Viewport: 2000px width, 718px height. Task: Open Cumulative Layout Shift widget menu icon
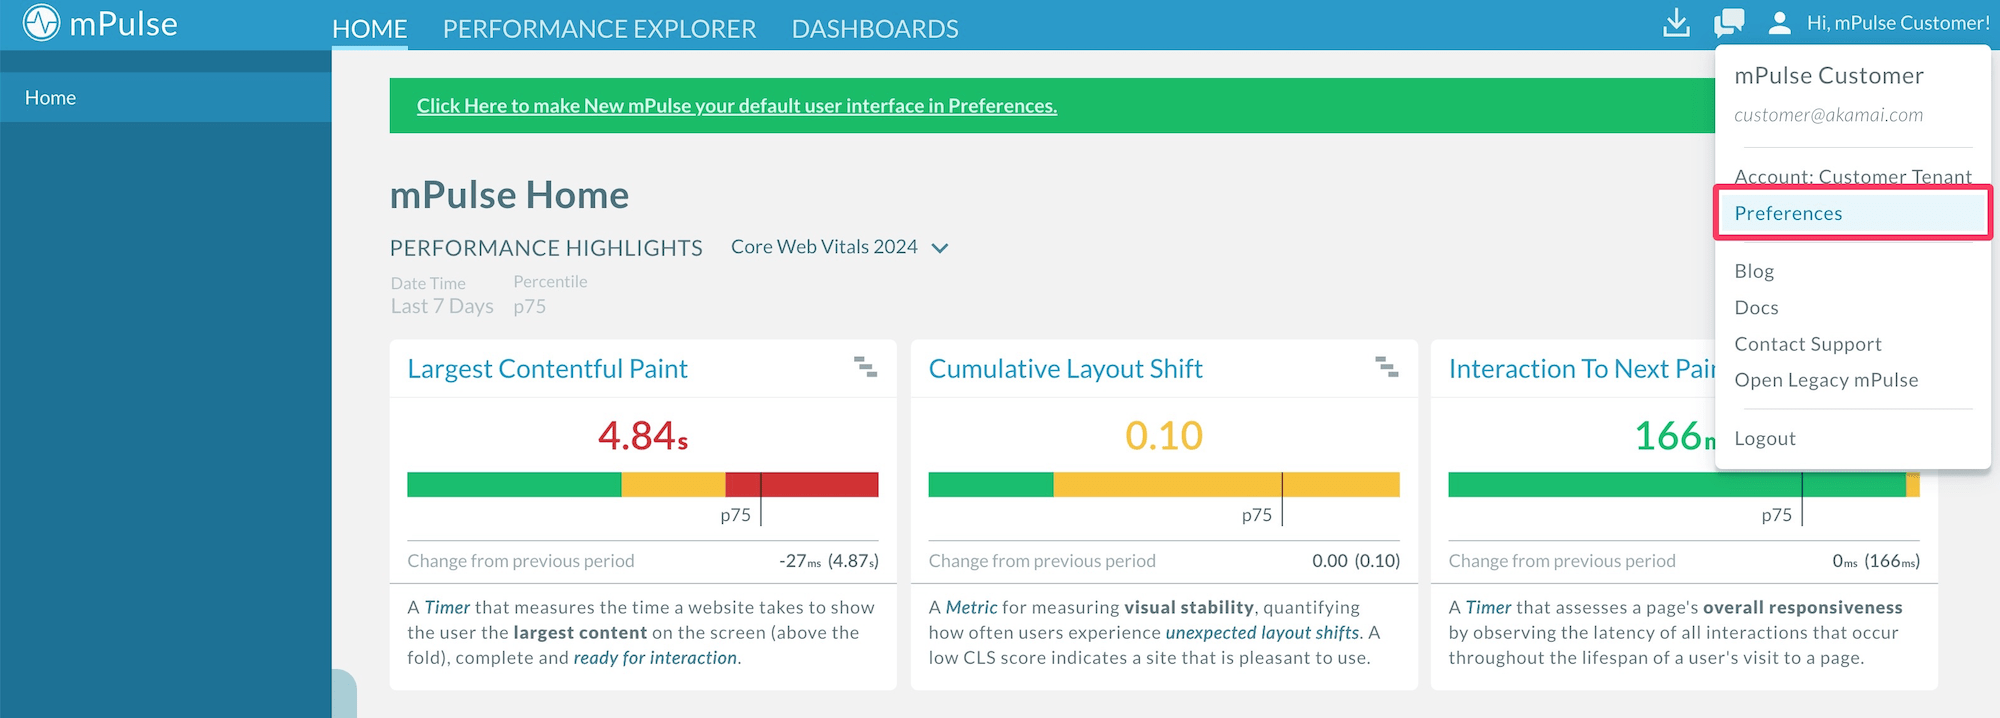pos(1386,367)
